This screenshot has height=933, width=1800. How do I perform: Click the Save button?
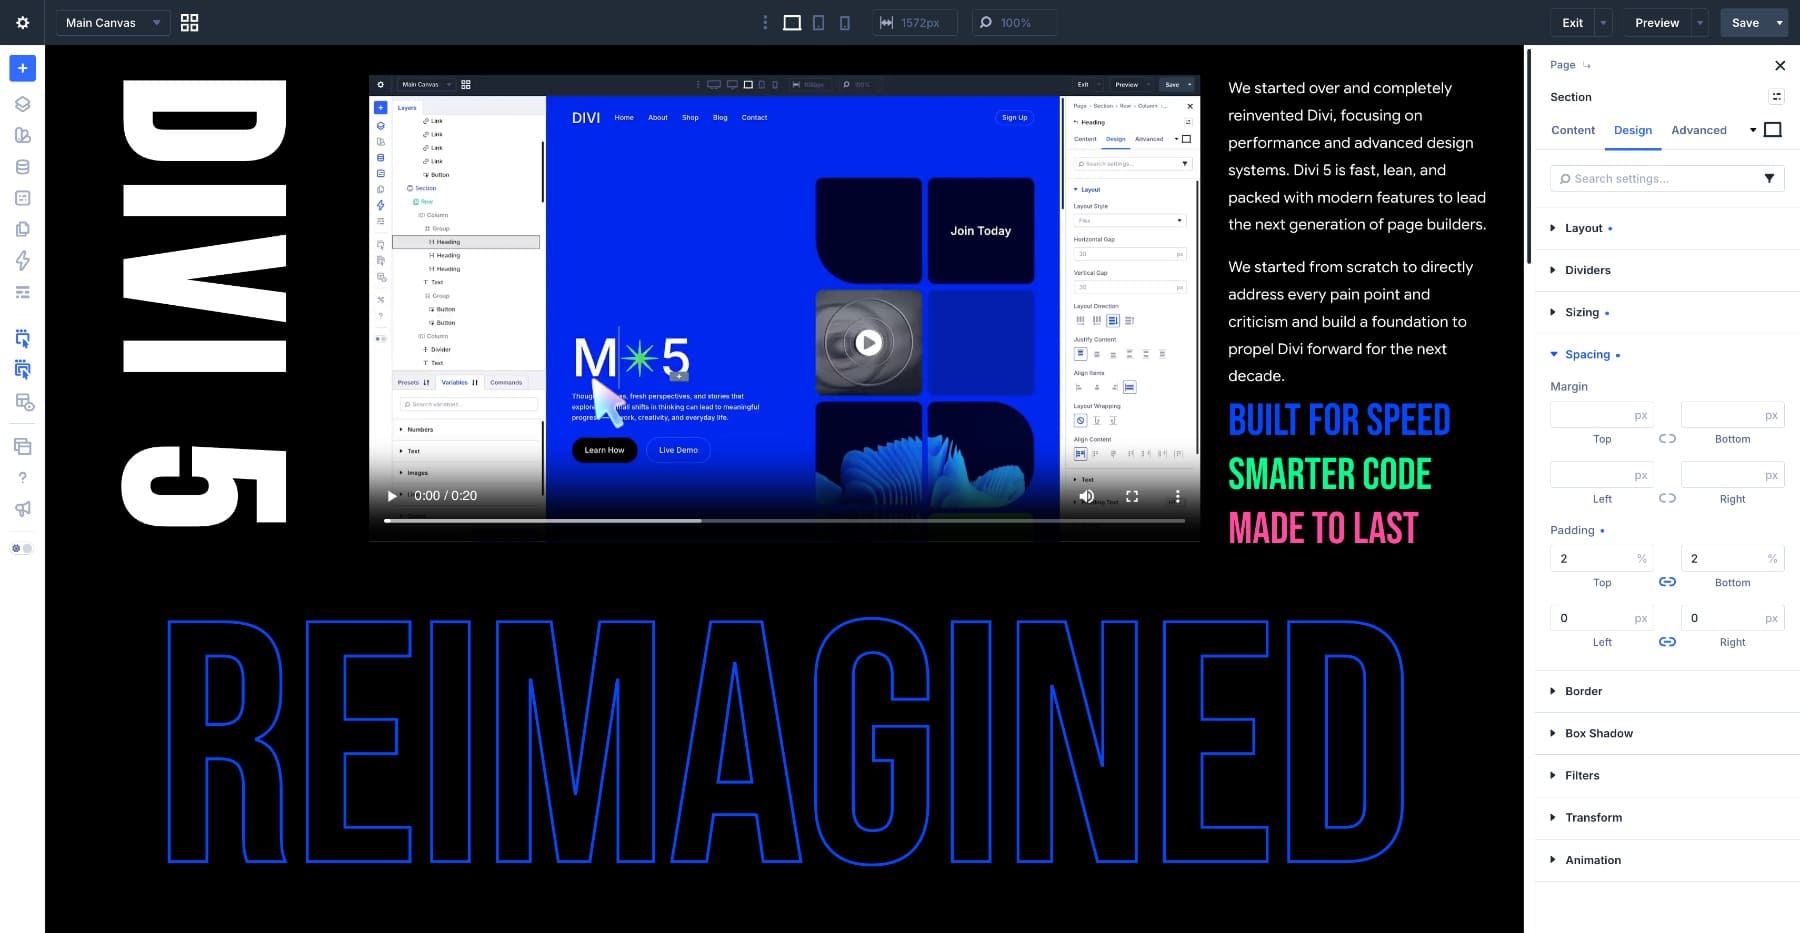(x=1745, y=22)
